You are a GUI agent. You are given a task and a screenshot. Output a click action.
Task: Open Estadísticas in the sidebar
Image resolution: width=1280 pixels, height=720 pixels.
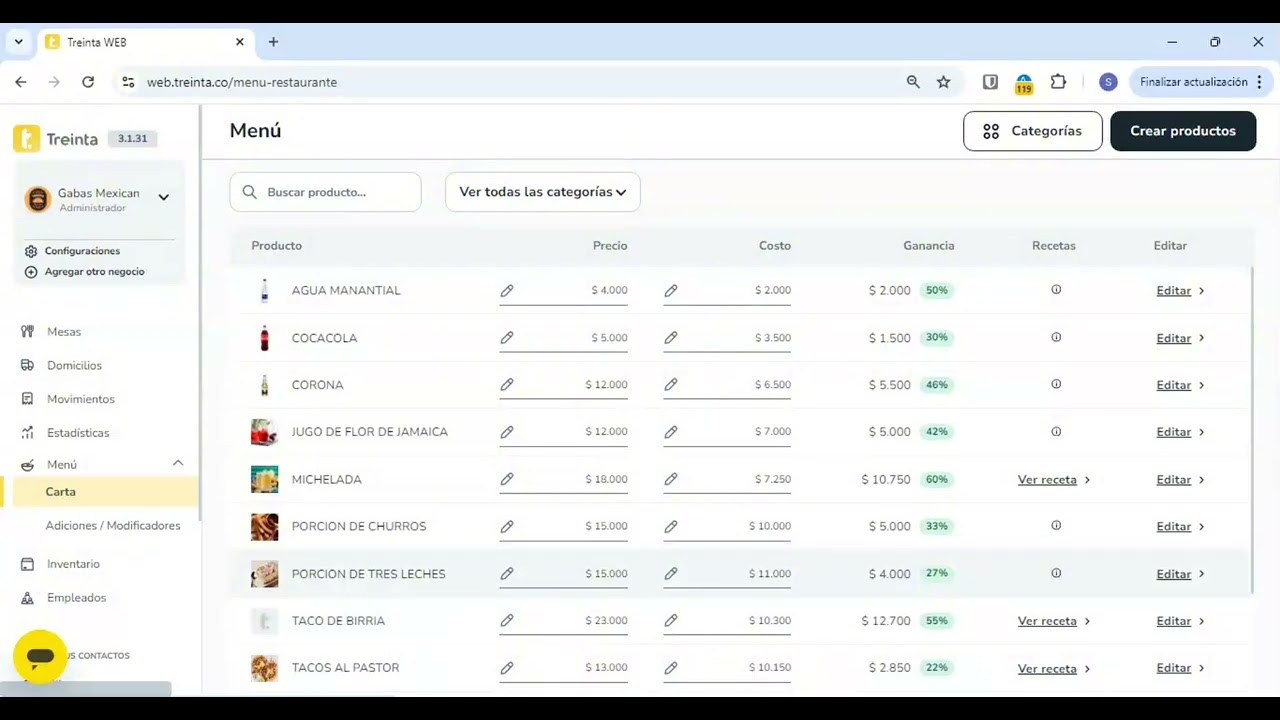(78, 433)
